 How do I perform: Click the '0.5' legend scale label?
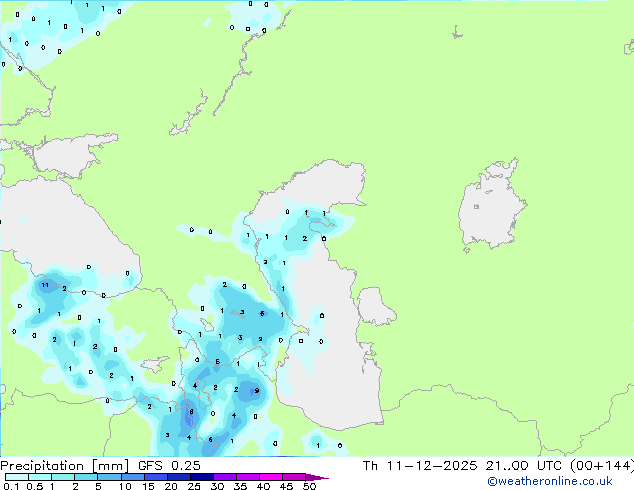tap(35, 486)
